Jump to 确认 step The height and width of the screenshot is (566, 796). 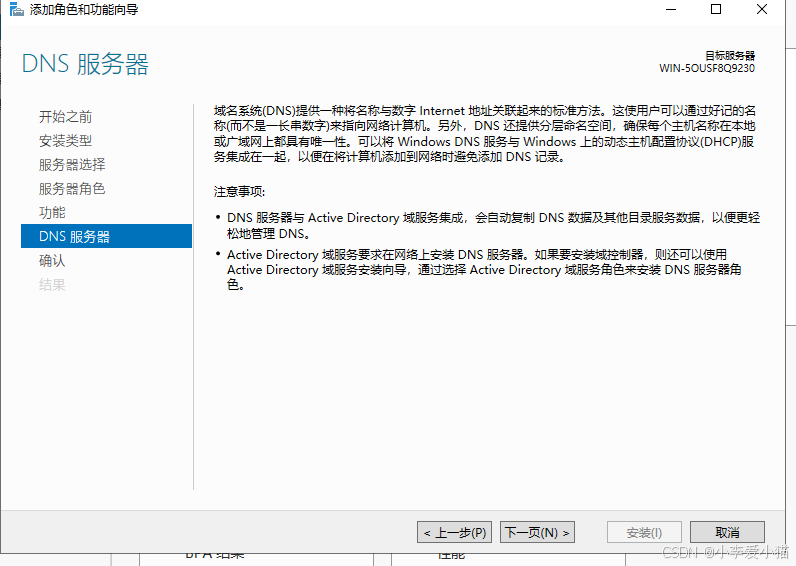tap(52, 260)
